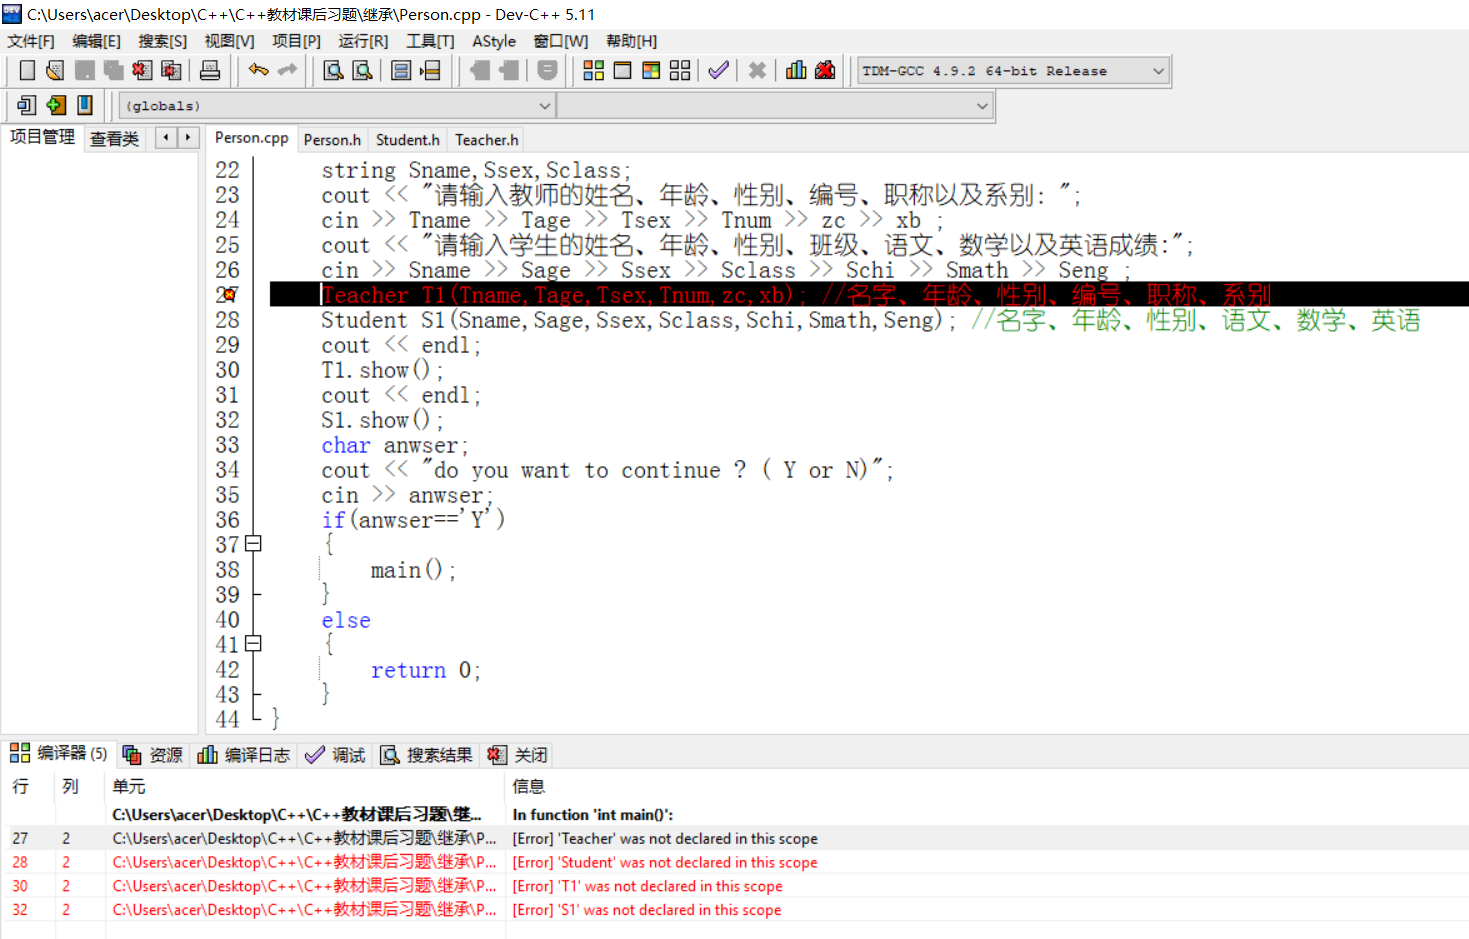This screenshot has height=939, width=1469.
Task: Switch to the Person.h editor tab
Action: pos(332,140)
